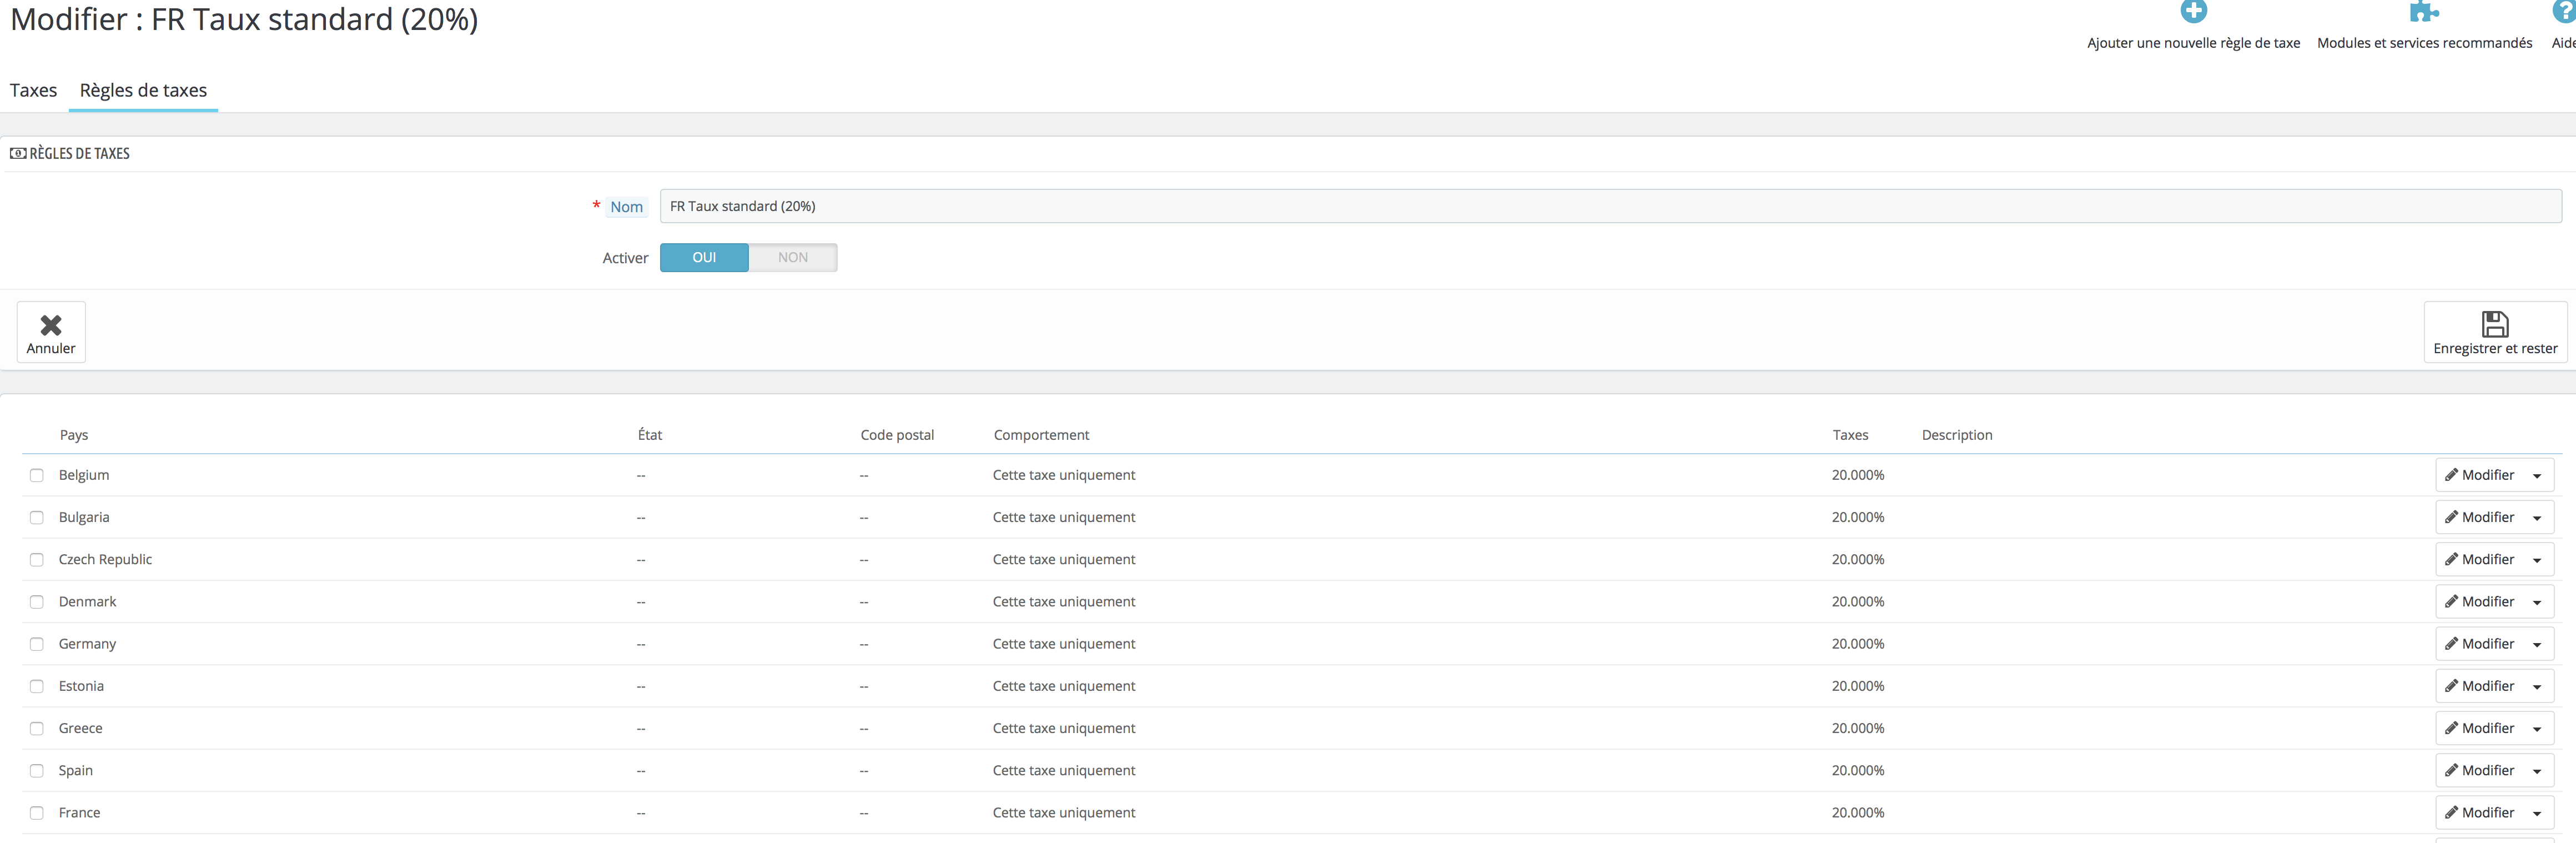
Task: Click the plus icon to add tax rule
Action: pos(2193,12)
